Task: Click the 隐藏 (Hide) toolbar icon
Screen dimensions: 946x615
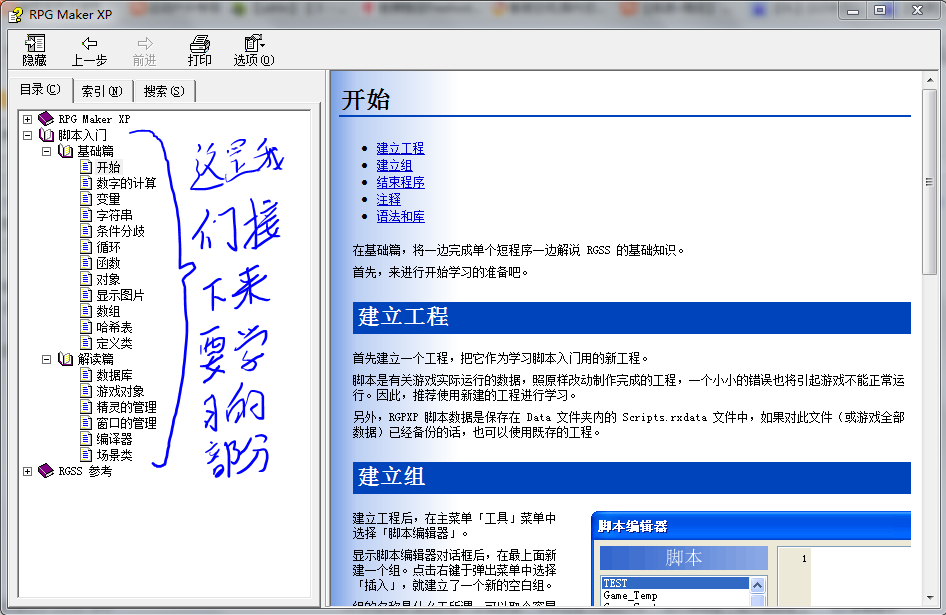Action: (34, 43)
